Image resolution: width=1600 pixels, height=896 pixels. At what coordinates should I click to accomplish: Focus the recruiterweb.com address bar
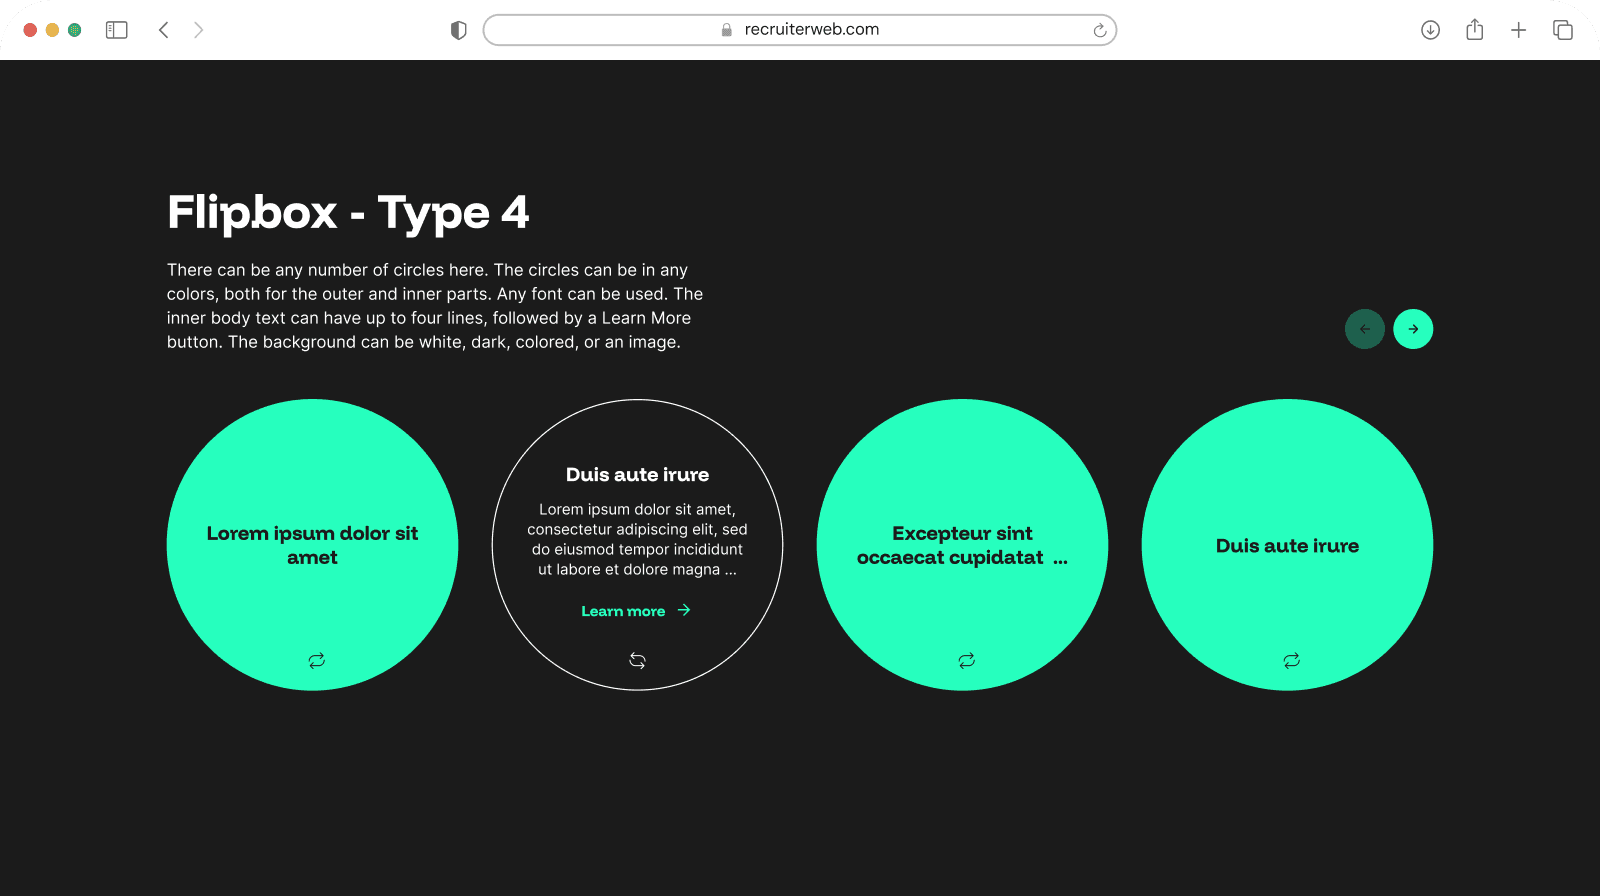click(x=800, y=30)
